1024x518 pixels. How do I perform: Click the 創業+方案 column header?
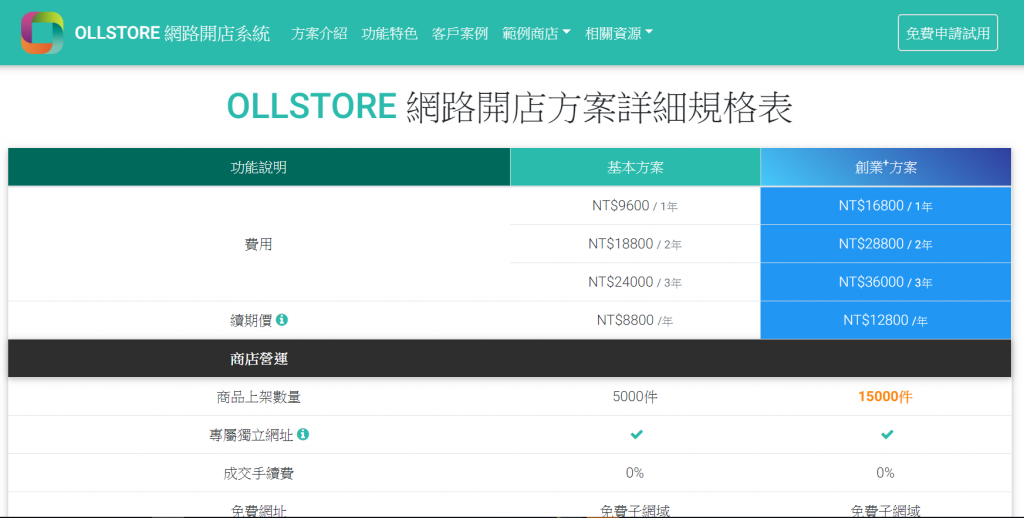886,167
